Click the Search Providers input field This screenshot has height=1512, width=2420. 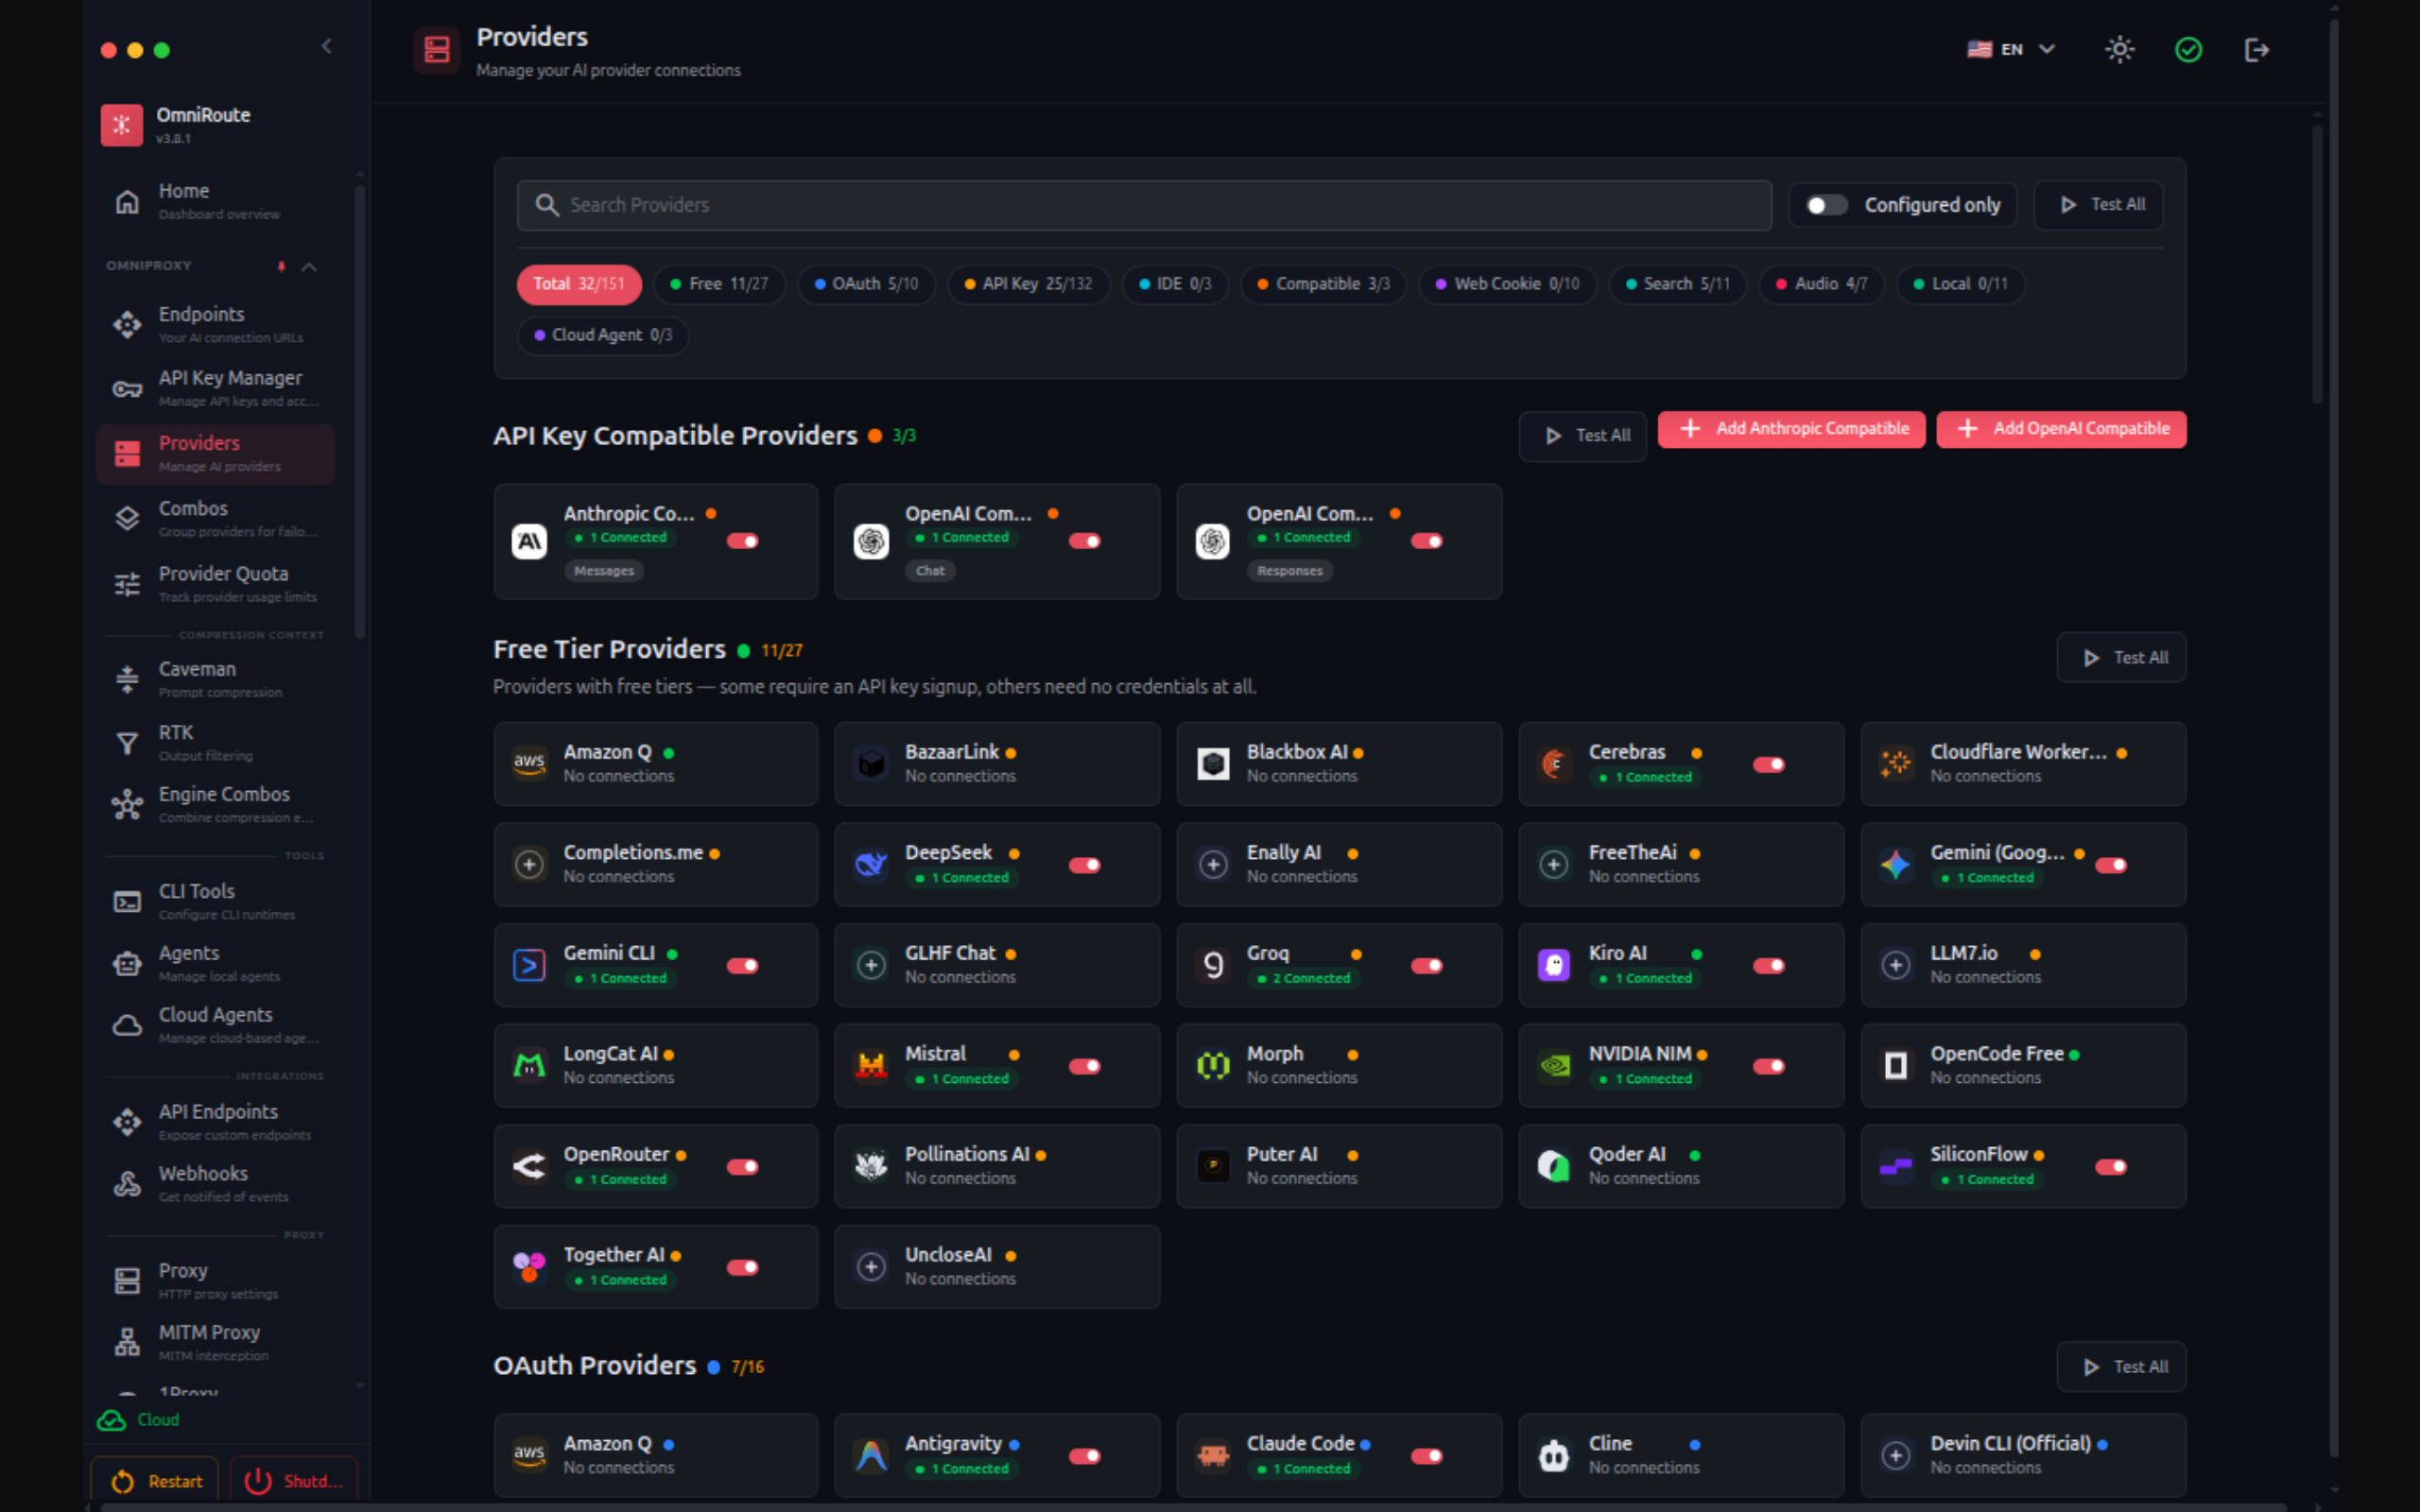[x=1144, y=205]
